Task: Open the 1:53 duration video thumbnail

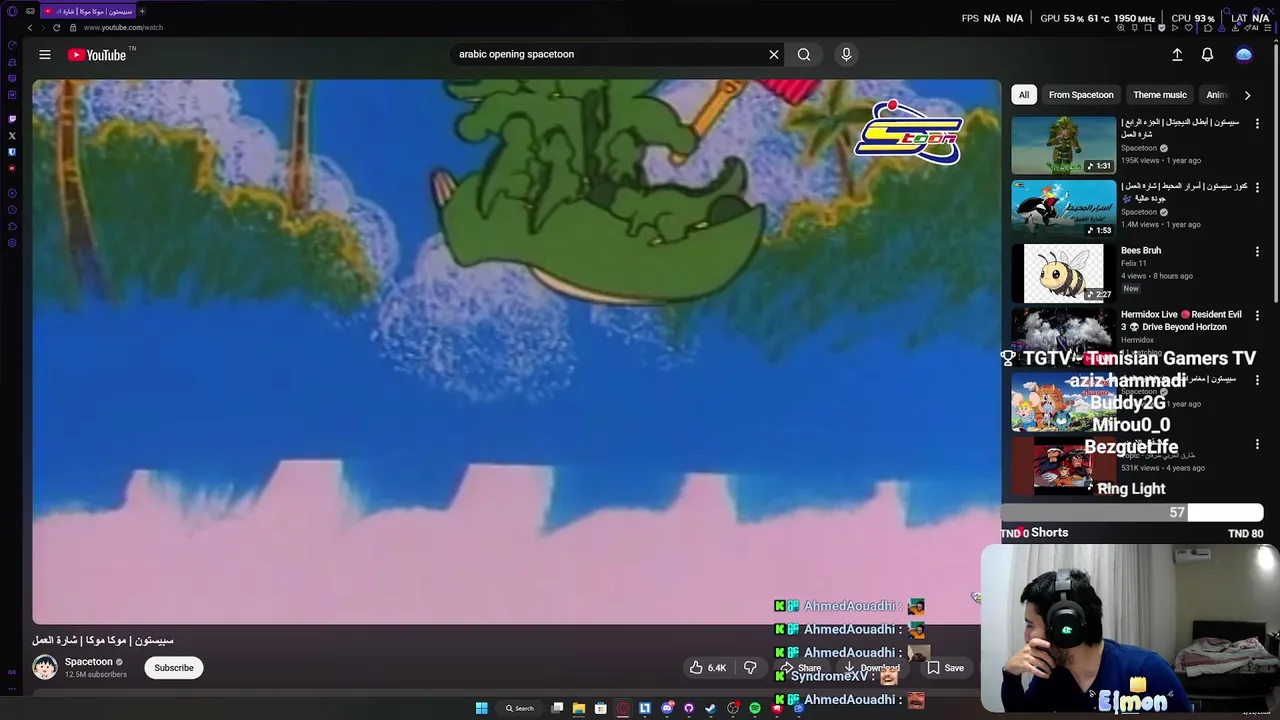Action: tap(1063, 209)
